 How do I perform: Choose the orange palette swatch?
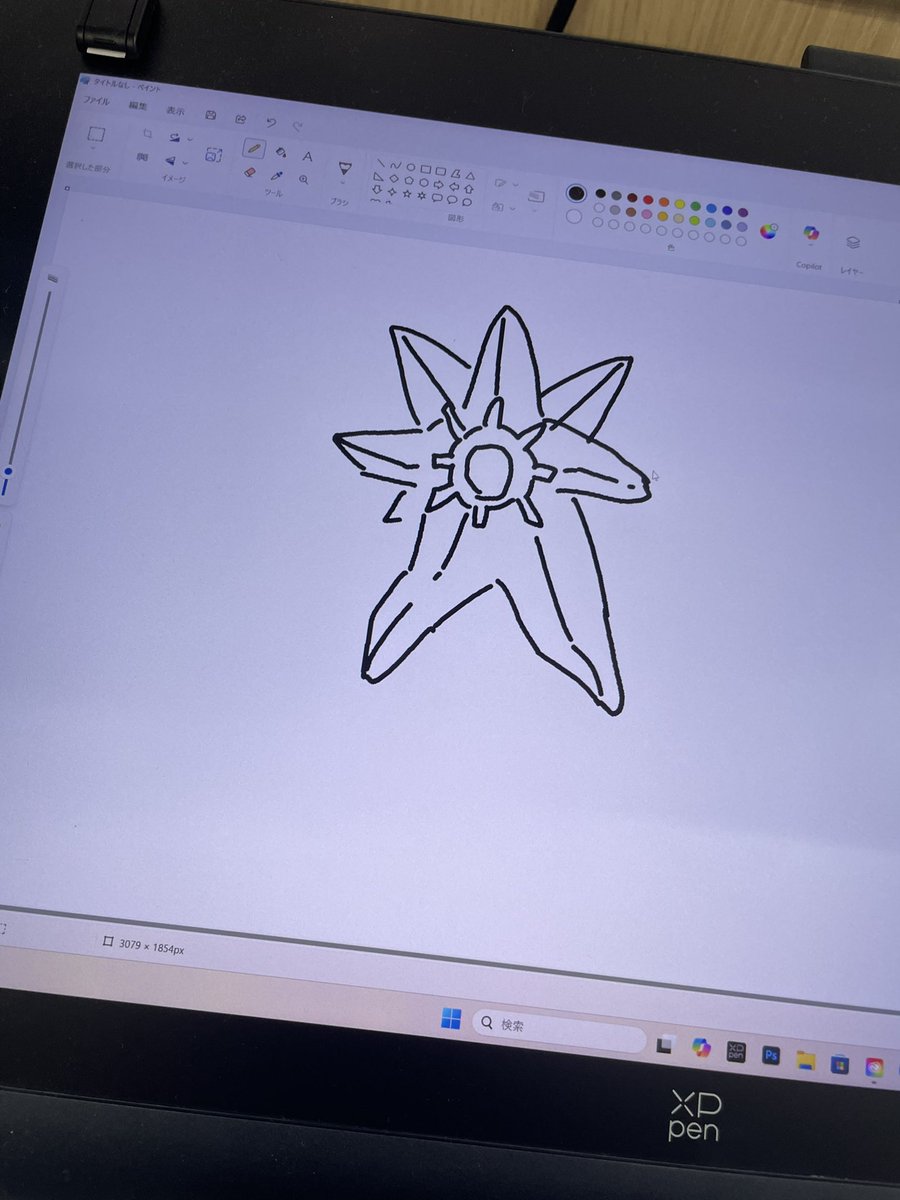[664, 202]
